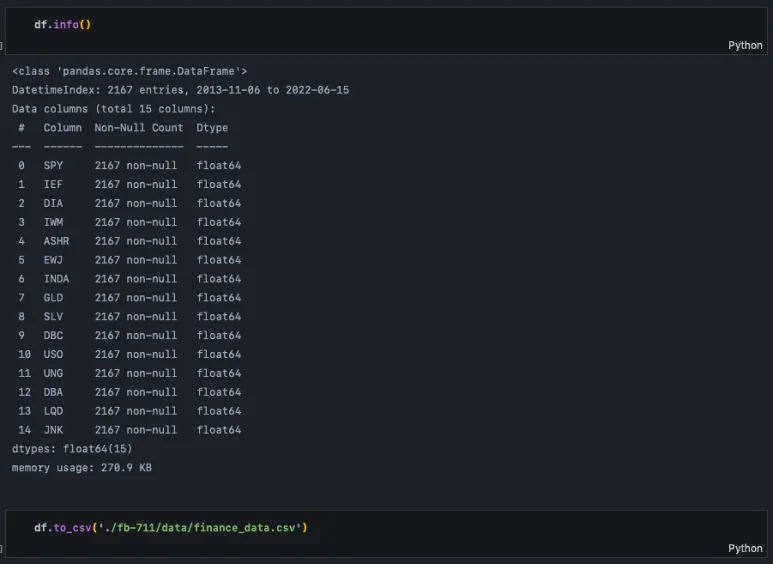Image resolution: width=773 pixels, height=564 pixels.
Task: Click the DatetimeIndex line in the output
Action: tap(180, 90)
